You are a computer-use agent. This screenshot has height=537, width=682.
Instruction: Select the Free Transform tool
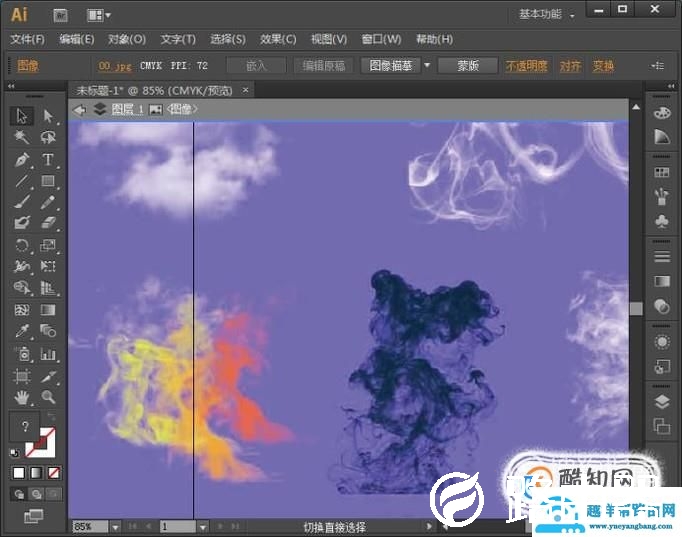[x=48, y=266]
